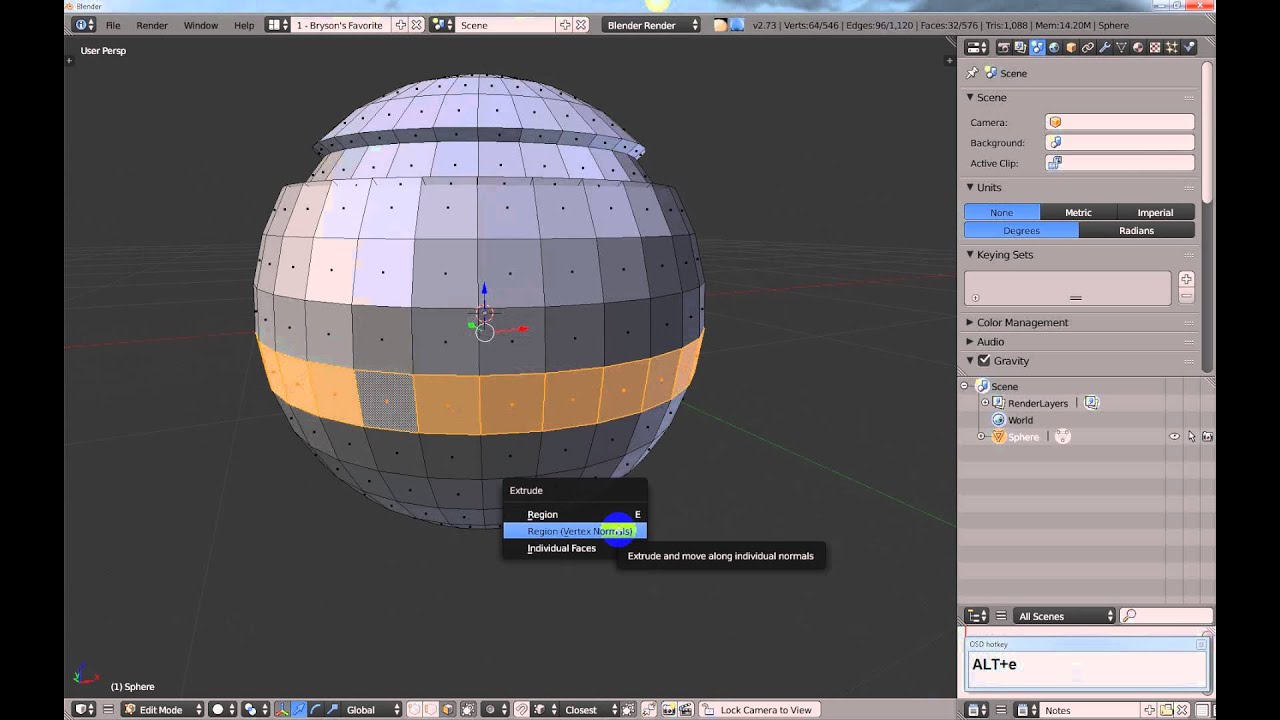The image size is (1280, 720).
Task: Select Radians rotation units
Action: coord(1137,230)
